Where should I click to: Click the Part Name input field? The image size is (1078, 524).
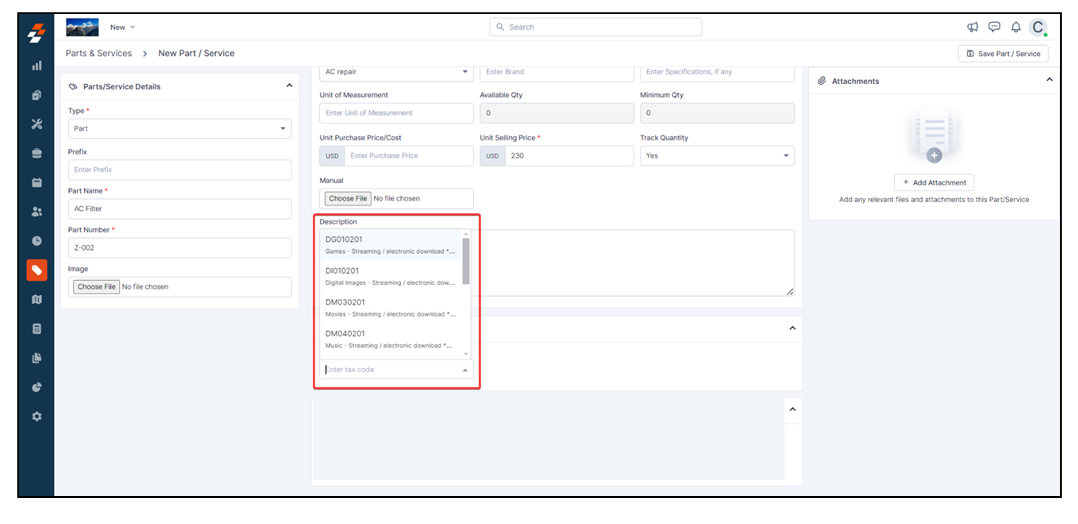click(x=180, y=209)
